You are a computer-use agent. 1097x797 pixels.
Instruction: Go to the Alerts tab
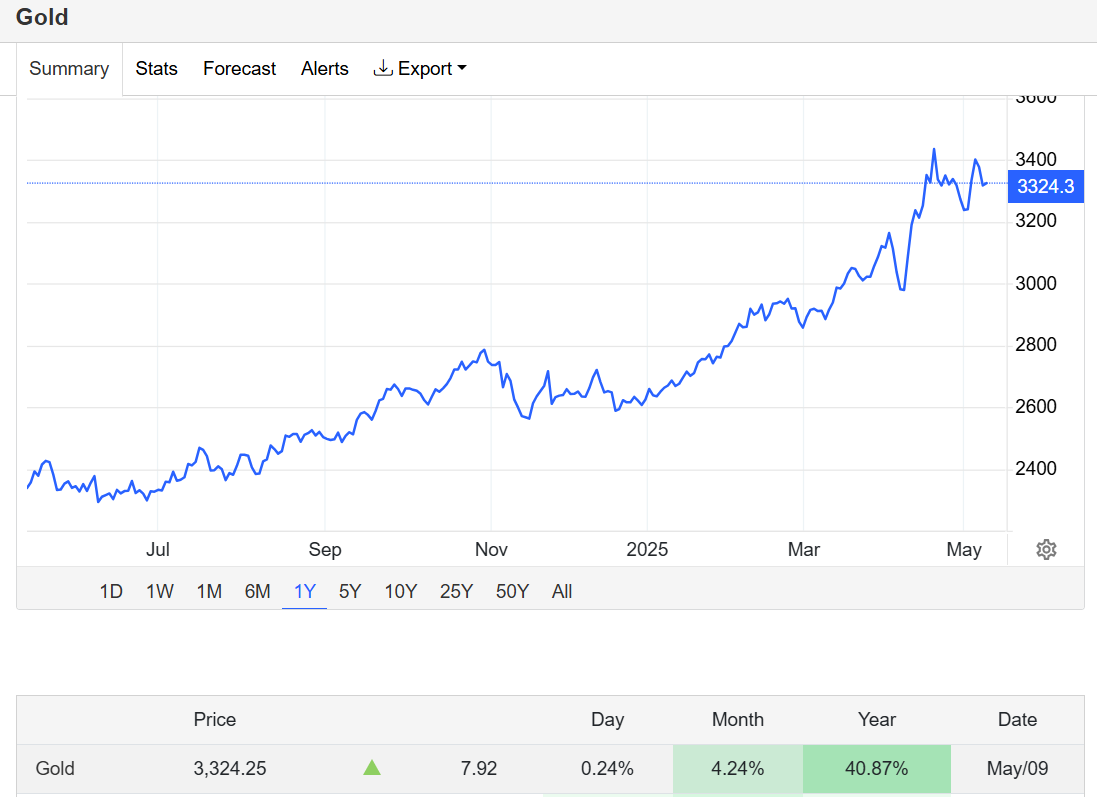[324, 69]
